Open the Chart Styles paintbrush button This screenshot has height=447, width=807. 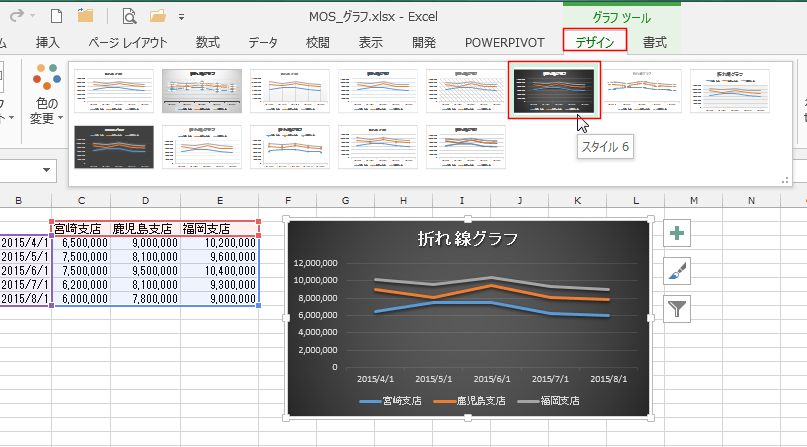click(x=677, y=270)
